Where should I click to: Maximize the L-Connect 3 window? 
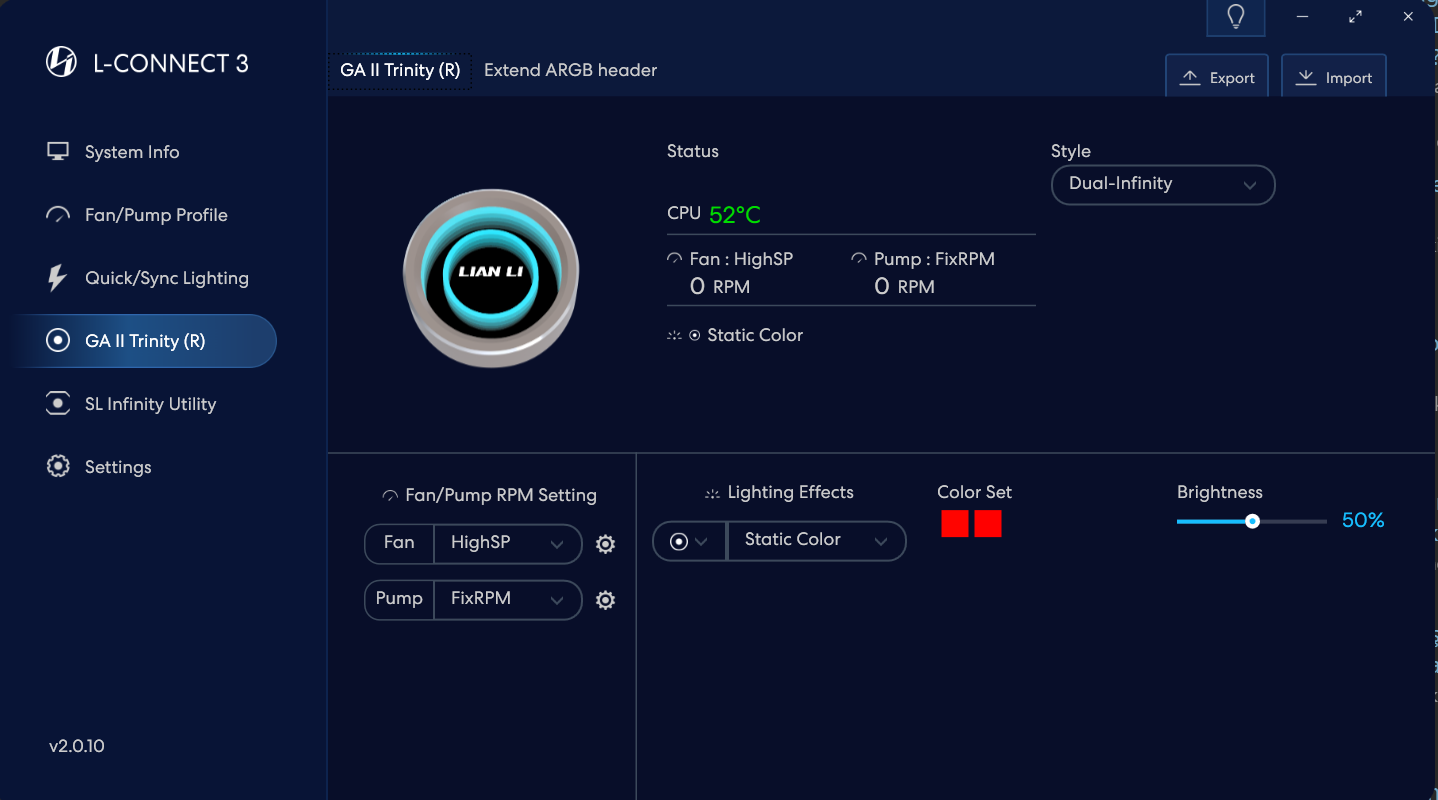pyautogui.click(x=1355, y=17)
